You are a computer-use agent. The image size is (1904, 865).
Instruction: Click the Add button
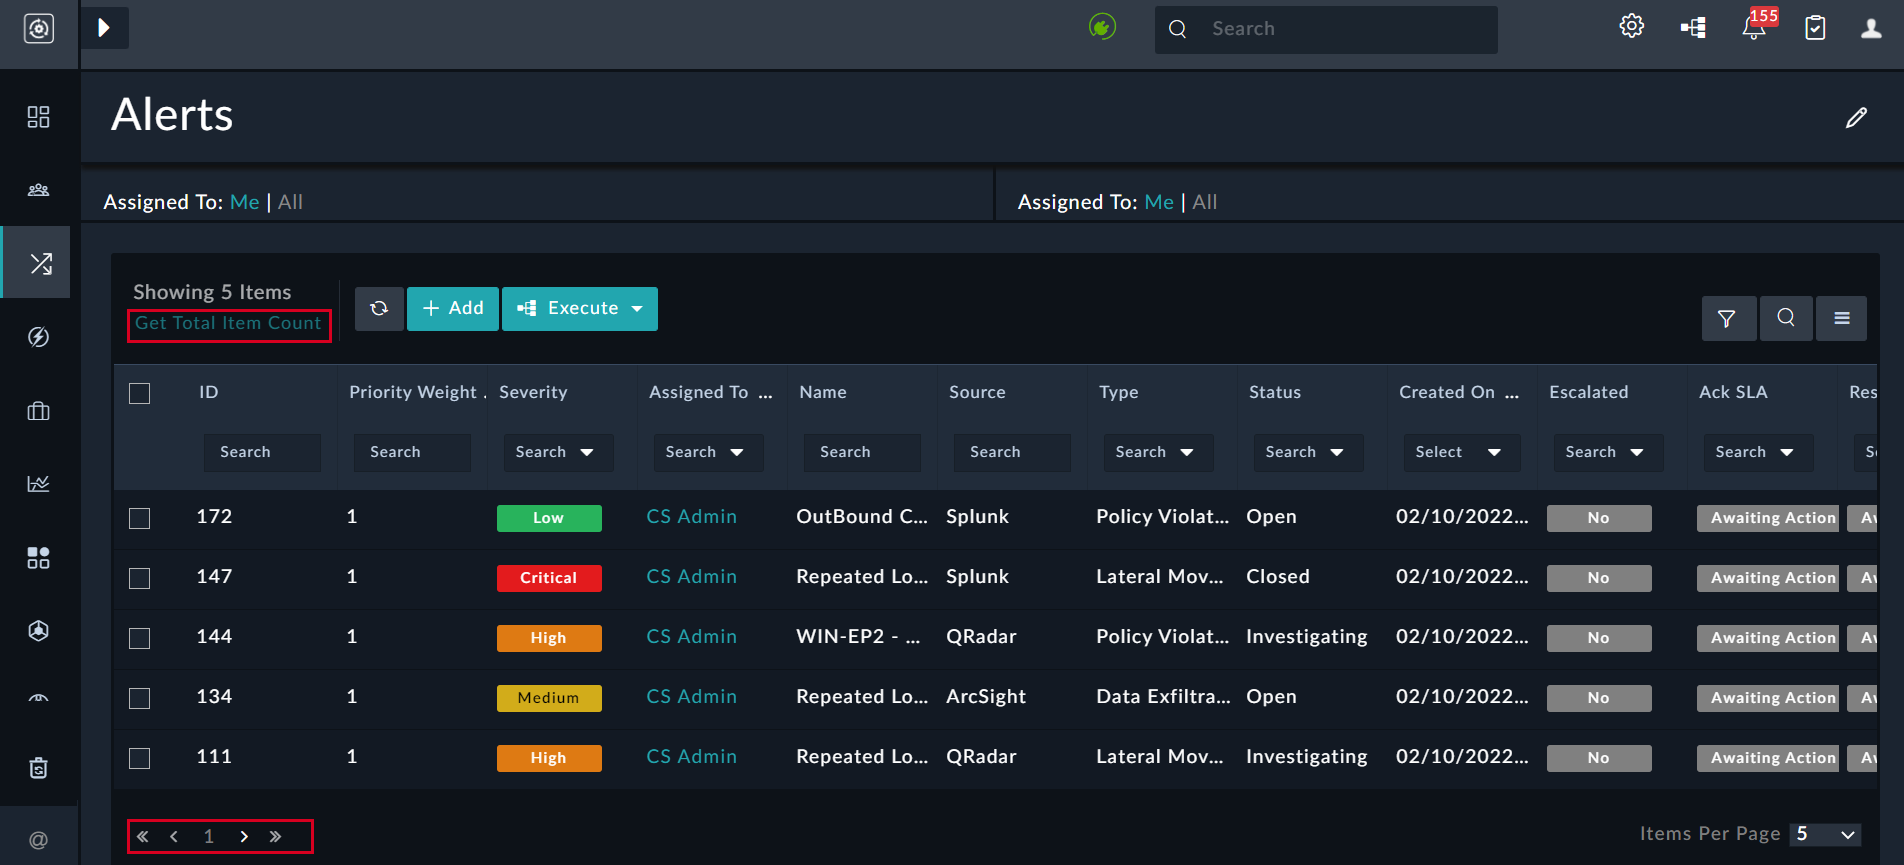click(x=453, y=308)
